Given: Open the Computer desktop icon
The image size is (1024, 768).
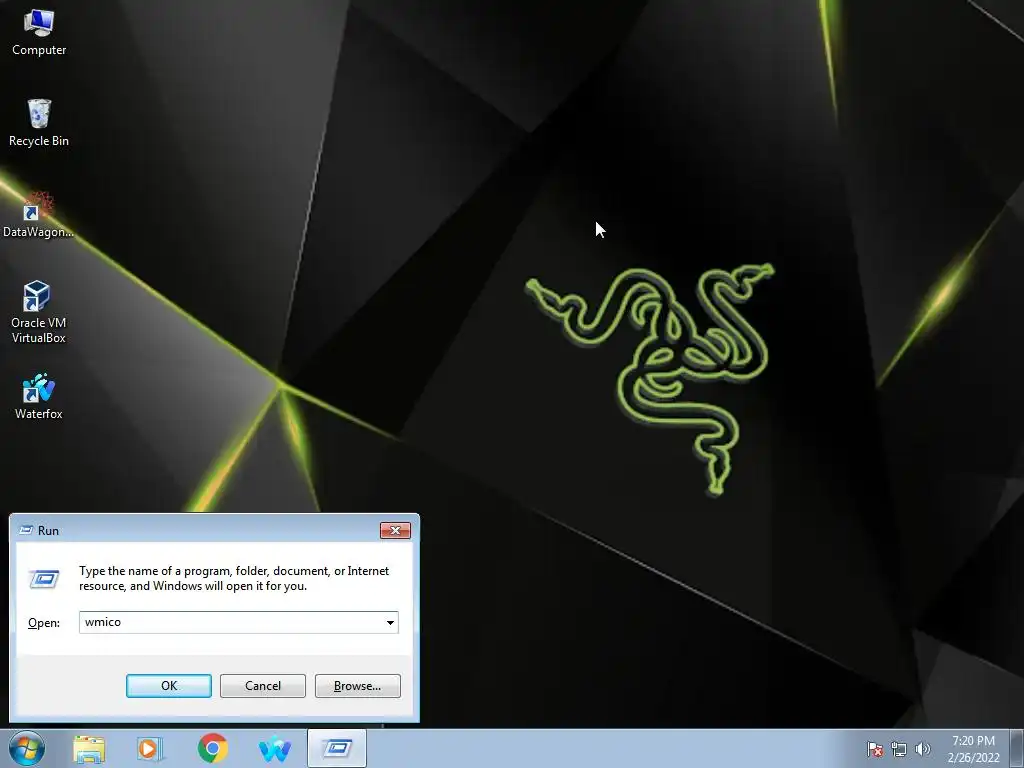Looking at the screenshot, I should [x=39, y=33].
